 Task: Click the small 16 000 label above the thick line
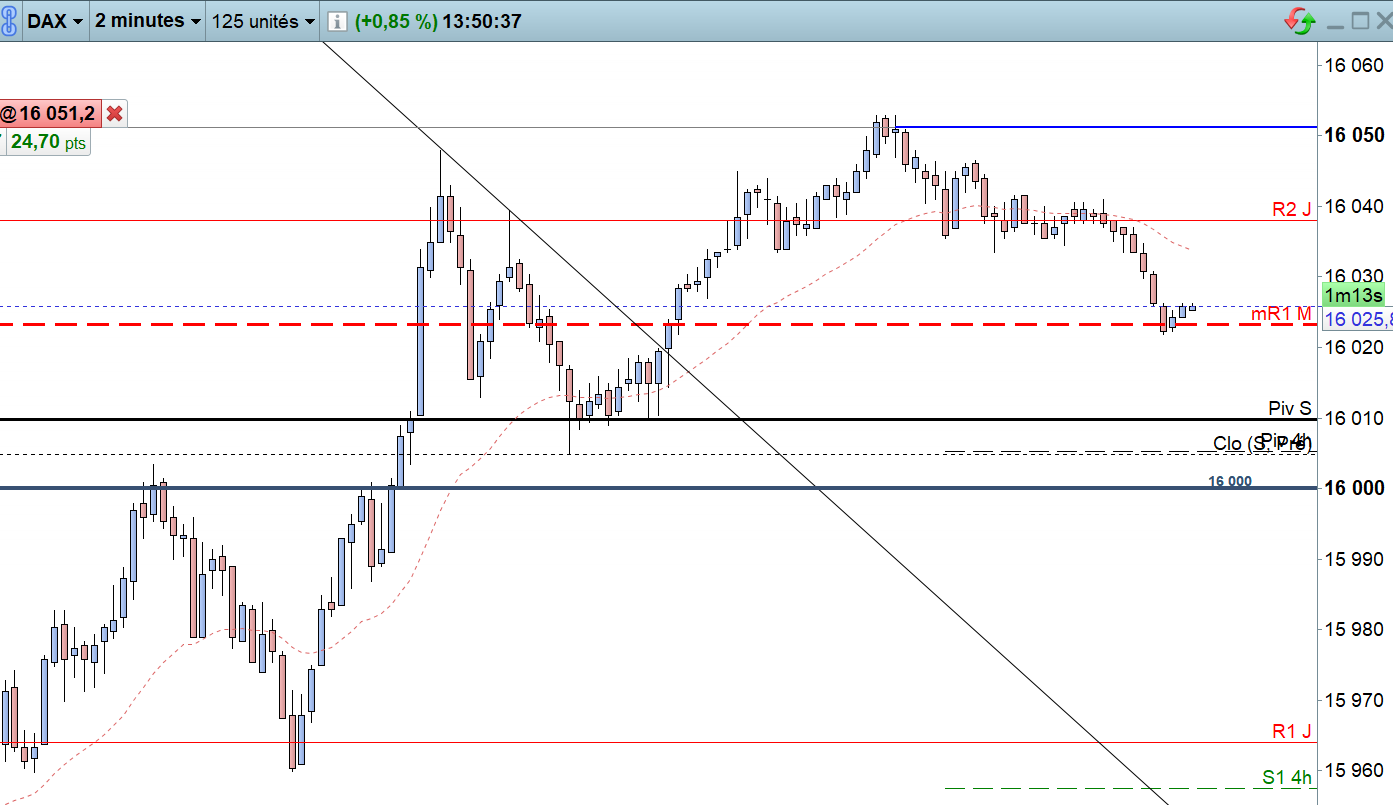click(x=1230, y=481)
